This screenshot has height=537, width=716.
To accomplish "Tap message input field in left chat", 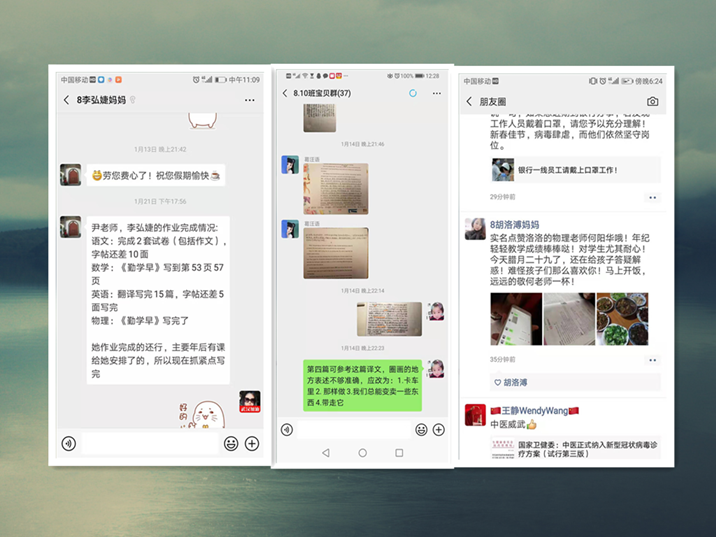I will pos(150,443).
